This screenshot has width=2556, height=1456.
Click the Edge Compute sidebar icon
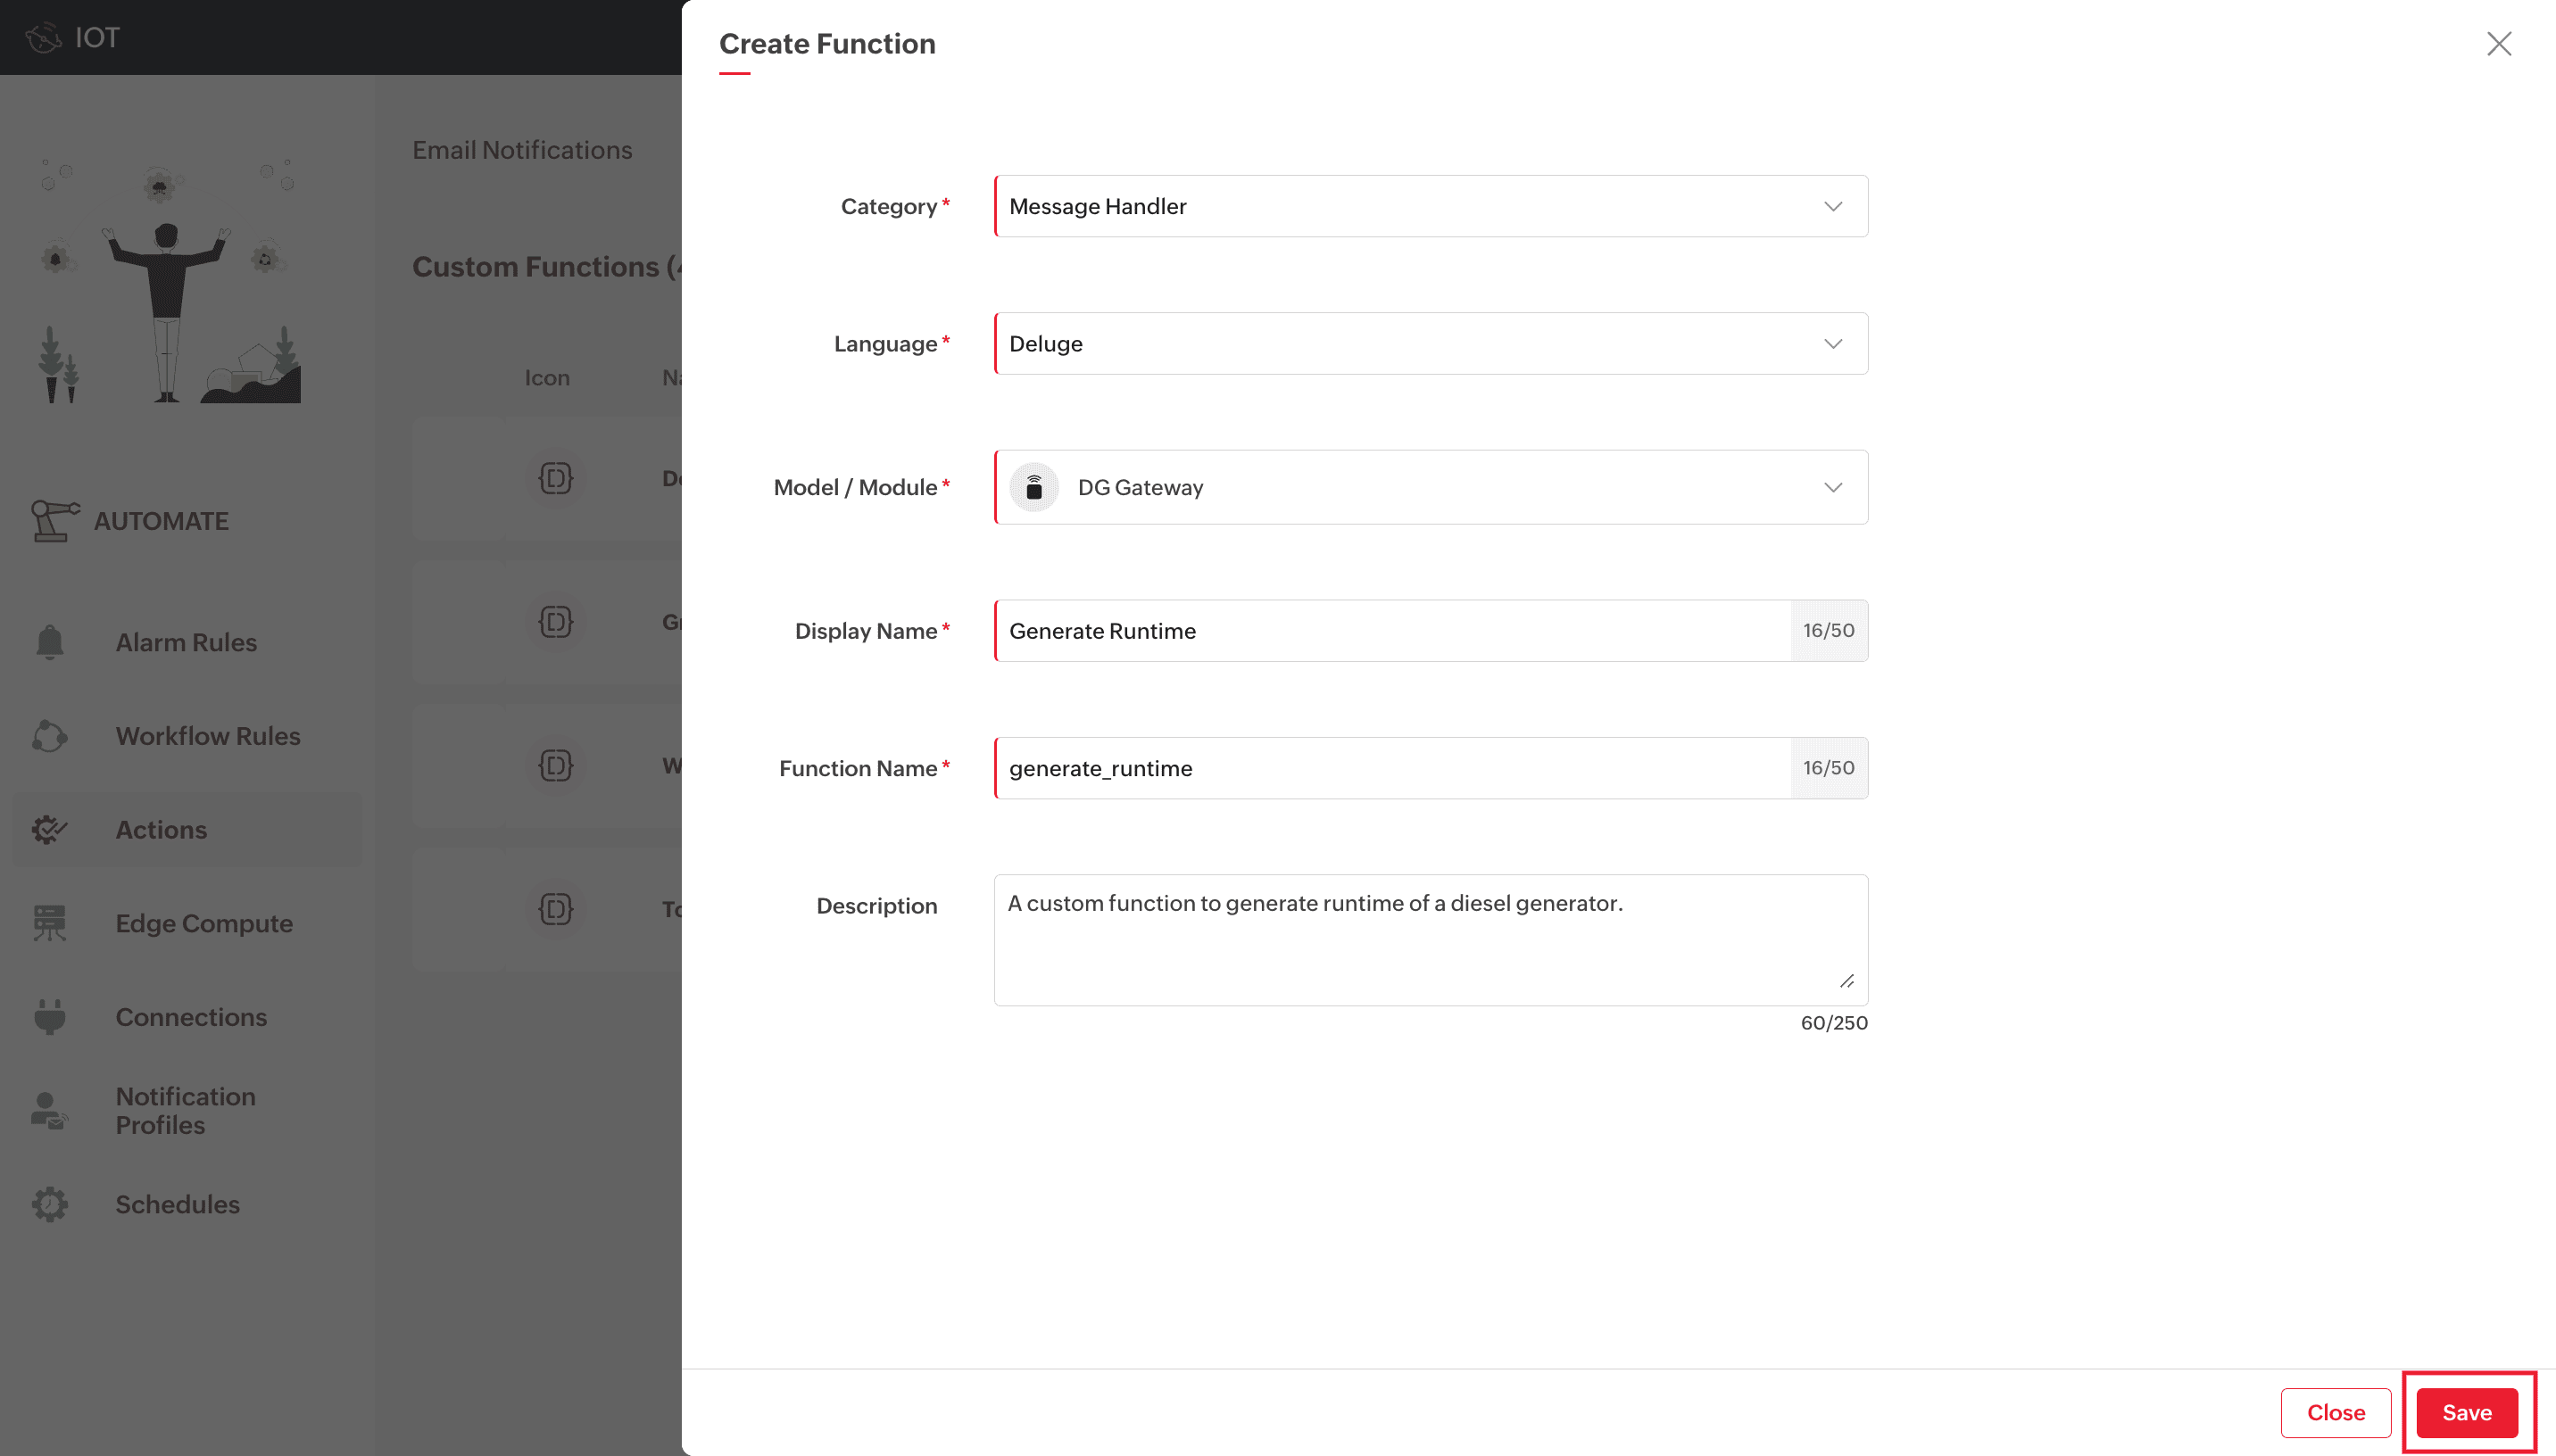click(x=49, y=923)
